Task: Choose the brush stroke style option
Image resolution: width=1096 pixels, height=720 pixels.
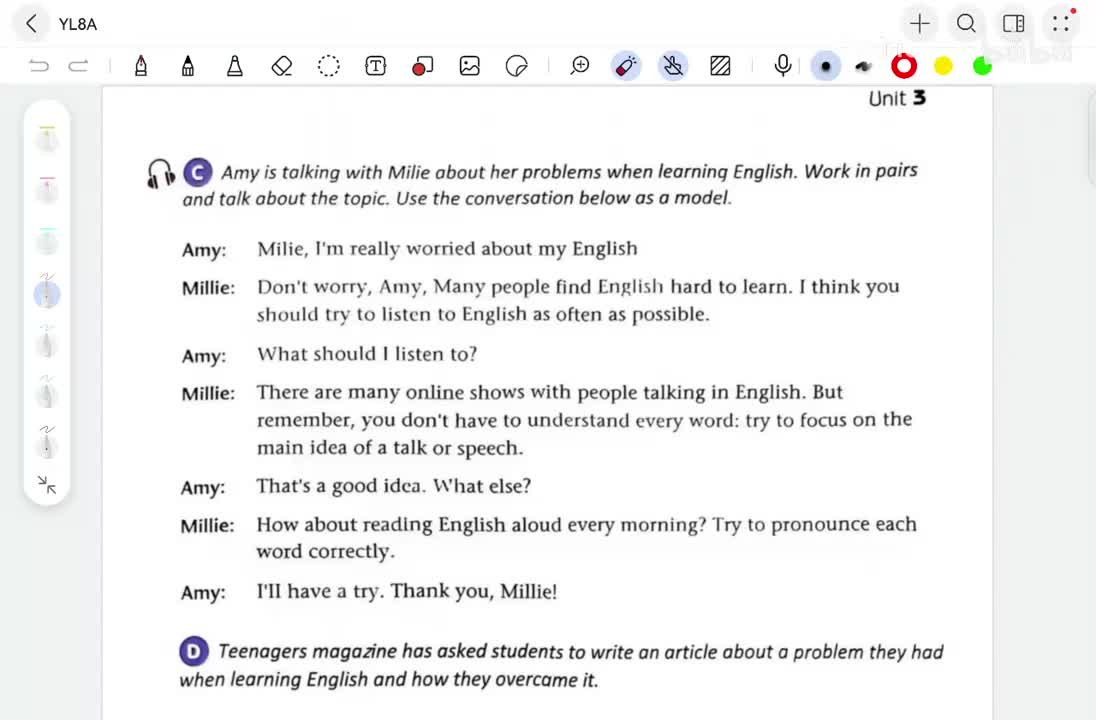Action: coord(863,66)
